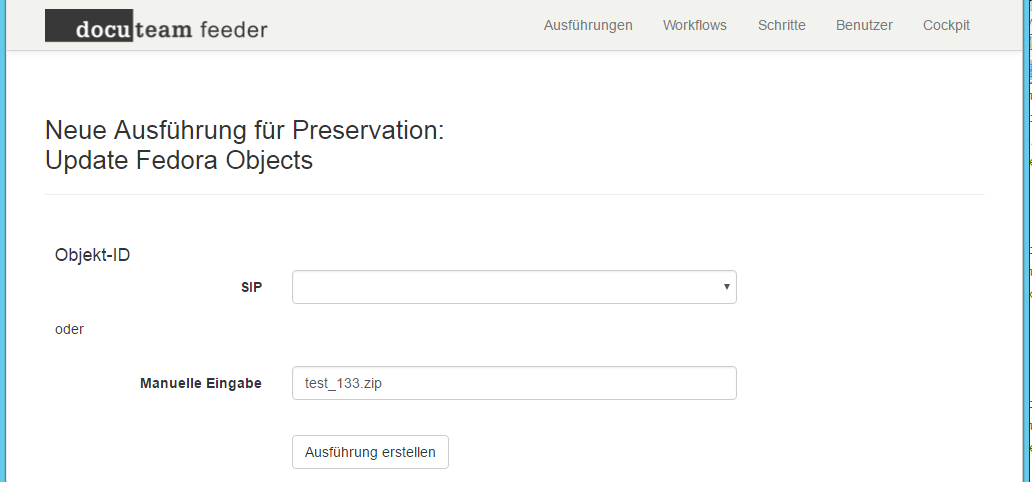Click the docuteam feeder logo
Viewport: 1032px width, 482px height.
[156, 26]
